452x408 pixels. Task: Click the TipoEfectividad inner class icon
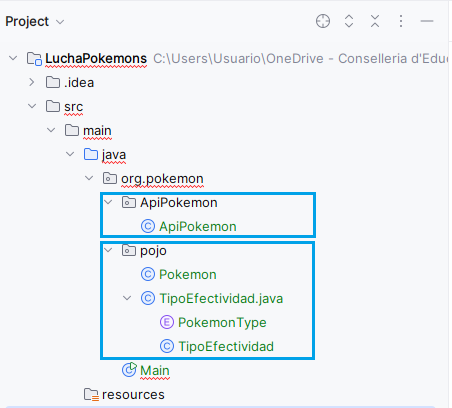(x=167, y=346)
